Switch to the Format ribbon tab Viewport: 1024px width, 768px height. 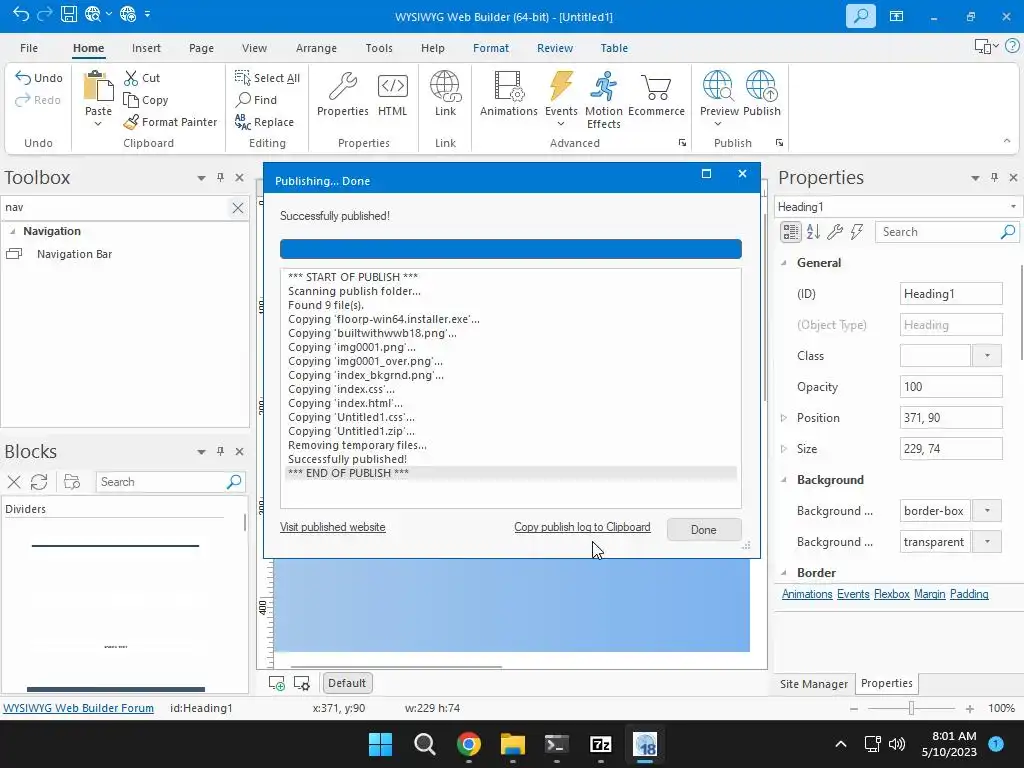click(490, 48)
